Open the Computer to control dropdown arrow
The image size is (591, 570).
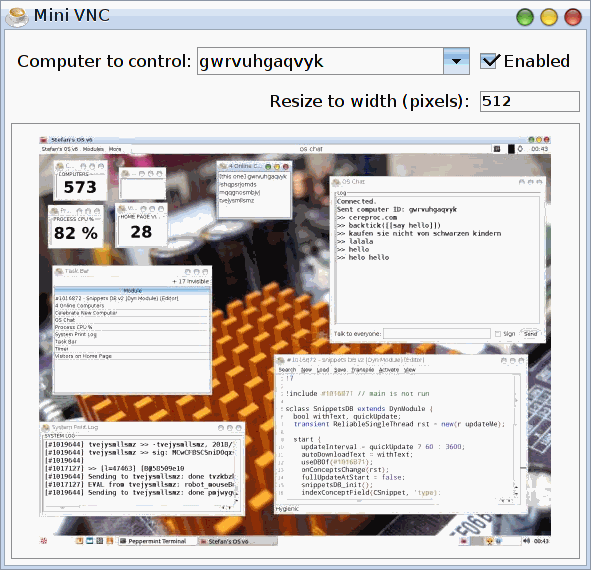click(456, 61)
